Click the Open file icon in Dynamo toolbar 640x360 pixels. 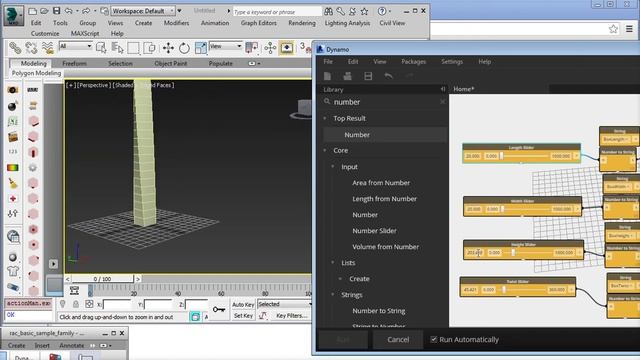pyautogui.click(x=347, y=76)
